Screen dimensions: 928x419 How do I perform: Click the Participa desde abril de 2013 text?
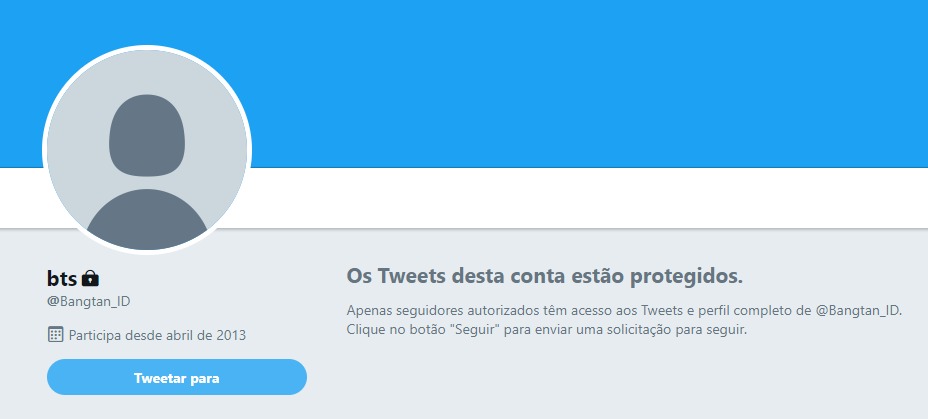pos(157,336)
